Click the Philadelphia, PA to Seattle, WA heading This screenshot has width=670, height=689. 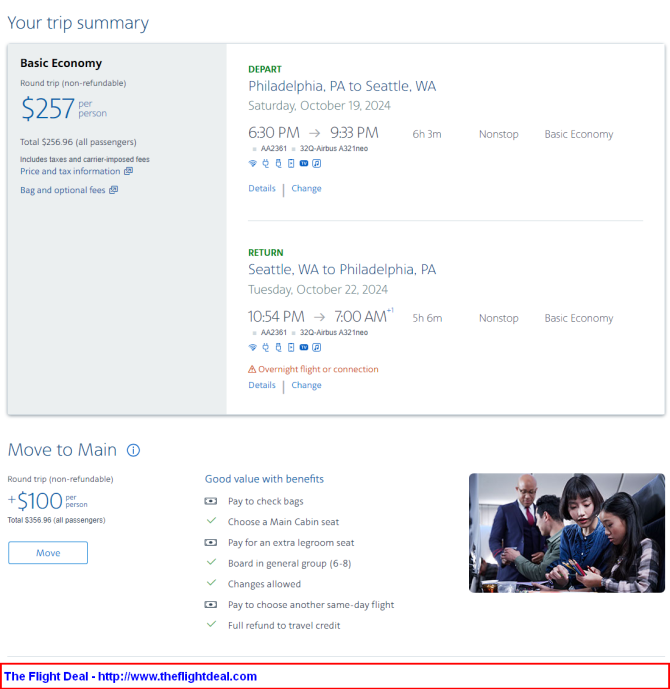(x=342, y=86)
